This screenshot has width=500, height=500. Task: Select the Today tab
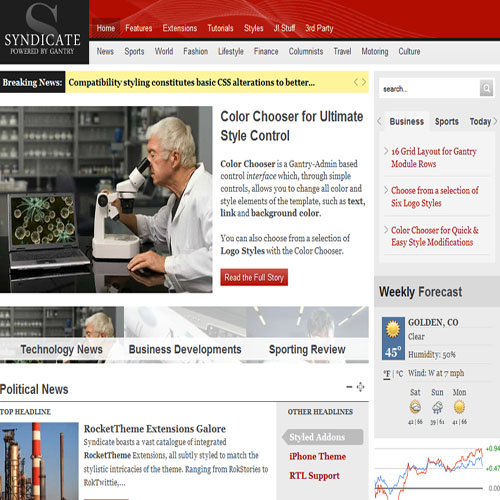[480, 121]
